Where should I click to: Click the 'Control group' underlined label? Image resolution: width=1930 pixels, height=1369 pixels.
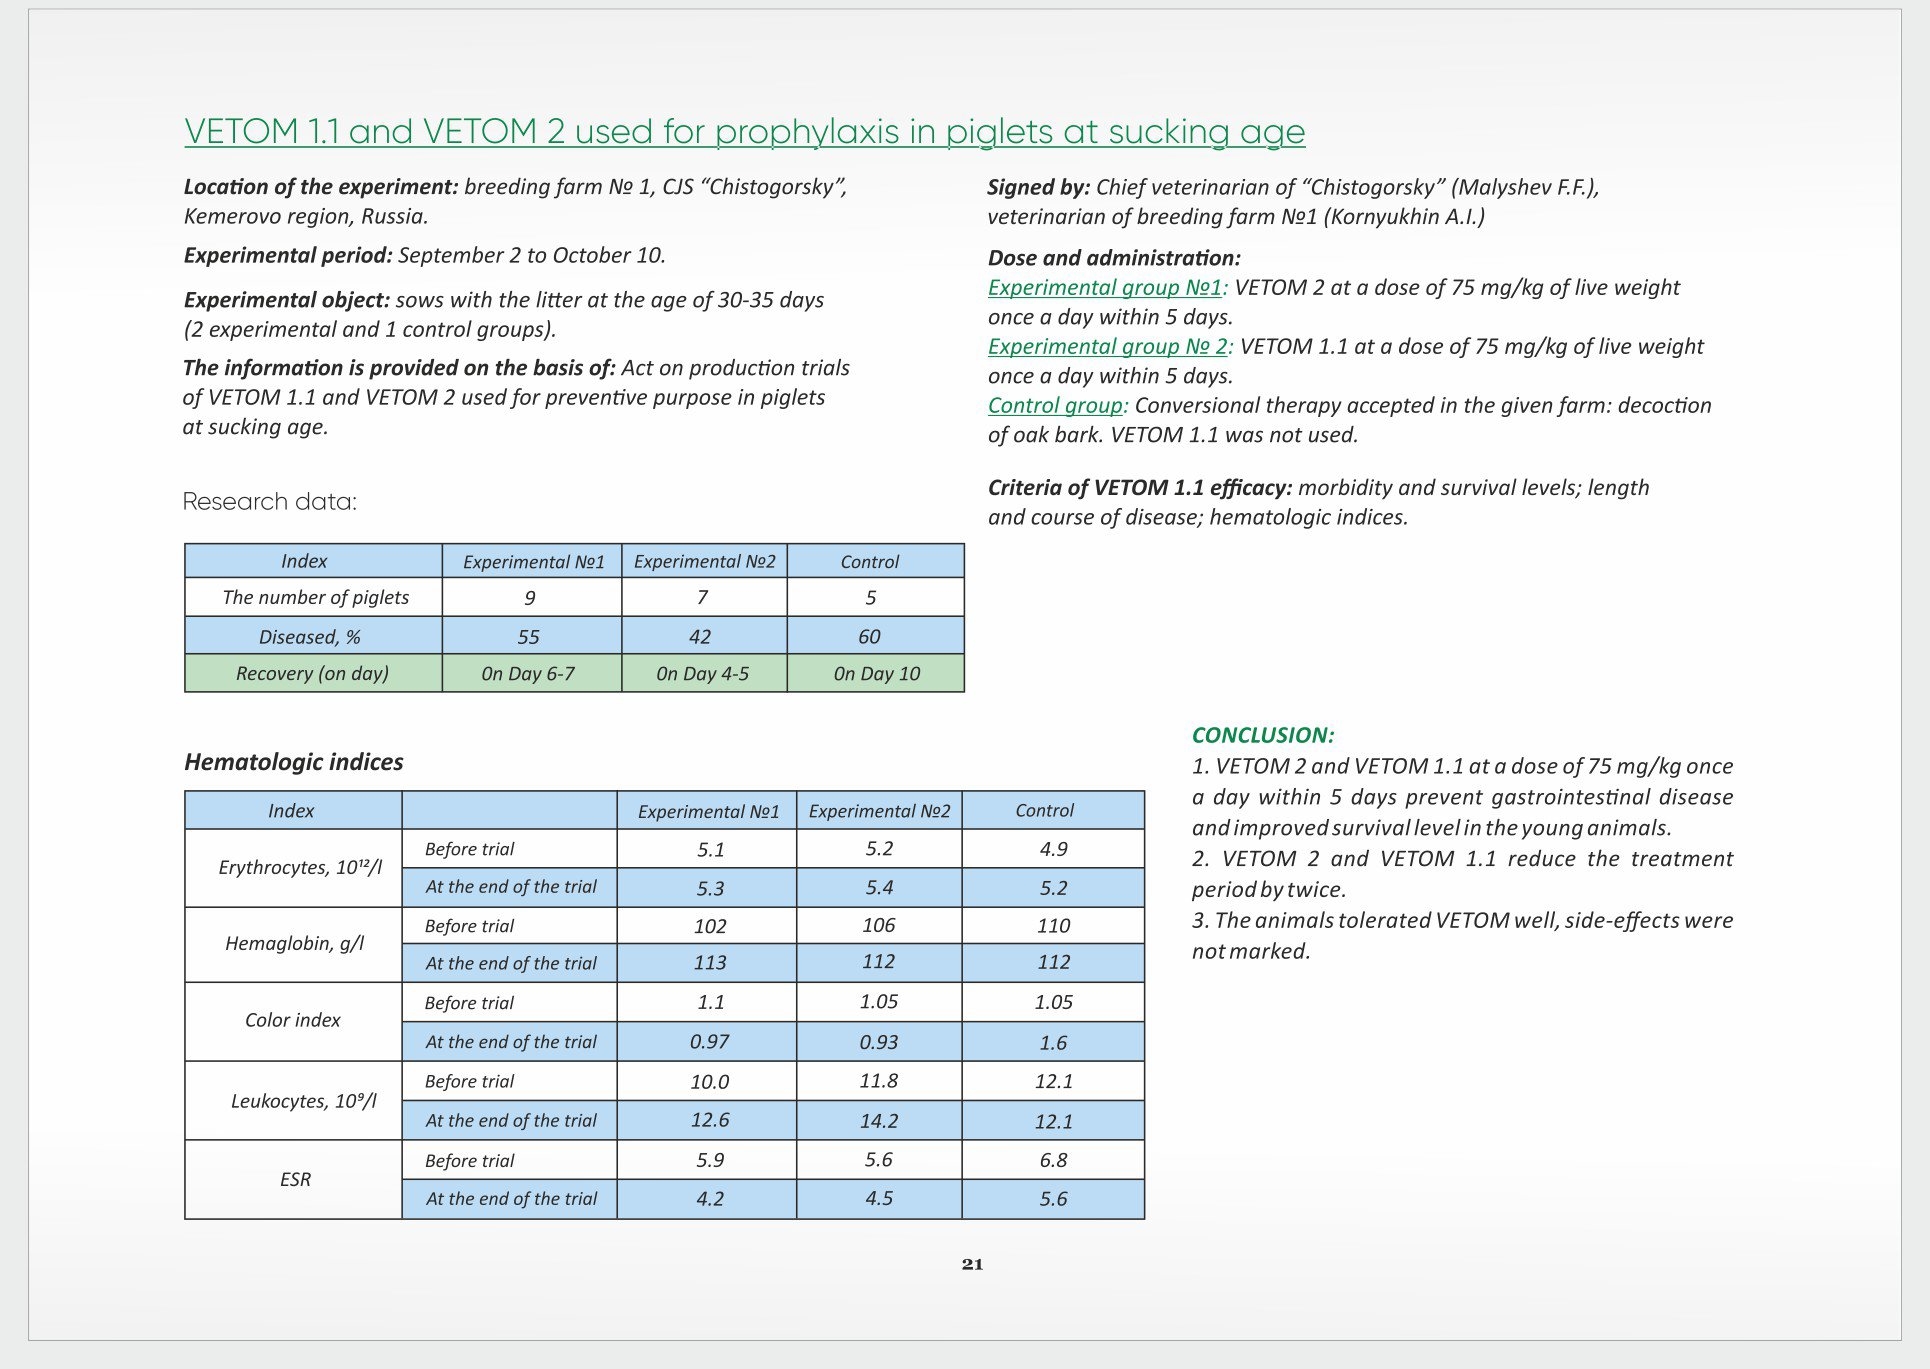point(1055,406)
